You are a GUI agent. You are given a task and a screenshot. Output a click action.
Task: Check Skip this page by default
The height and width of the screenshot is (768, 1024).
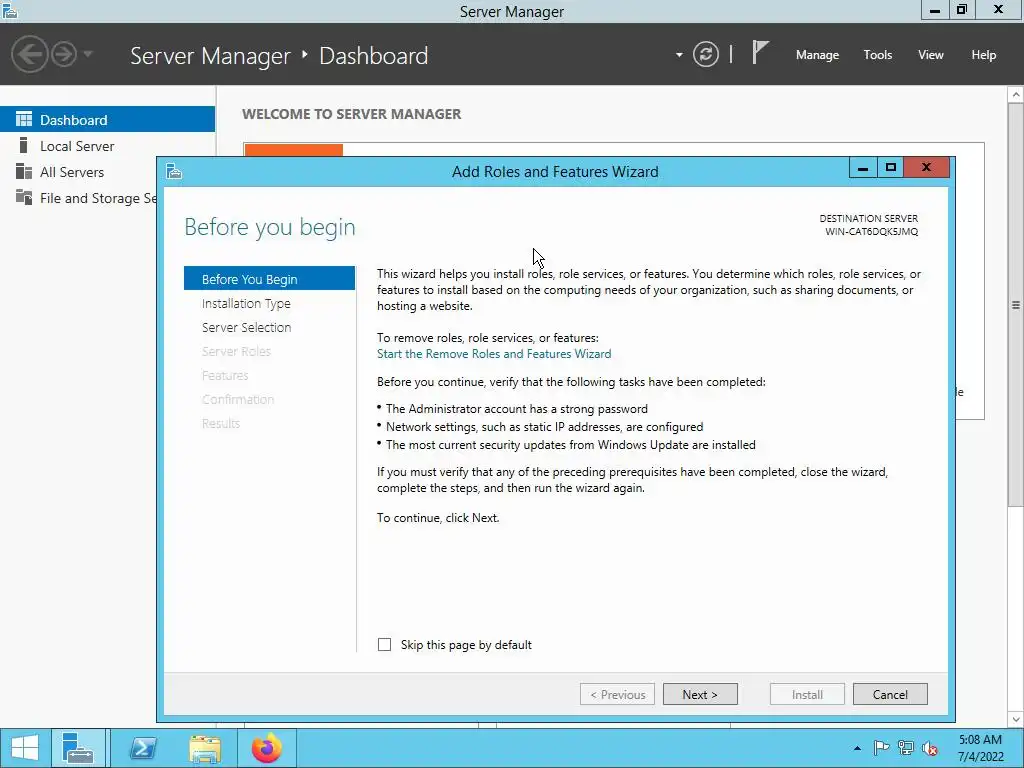click(385, 645)
